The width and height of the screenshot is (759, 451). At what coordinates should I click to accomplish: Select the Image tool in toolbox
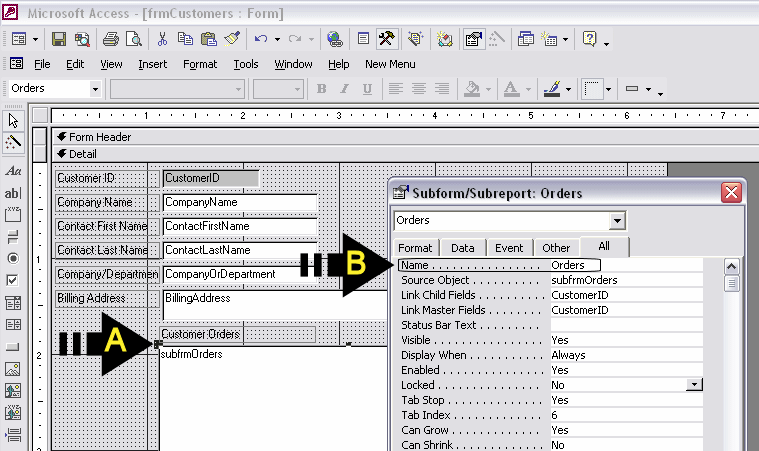[x=13, y=369]
